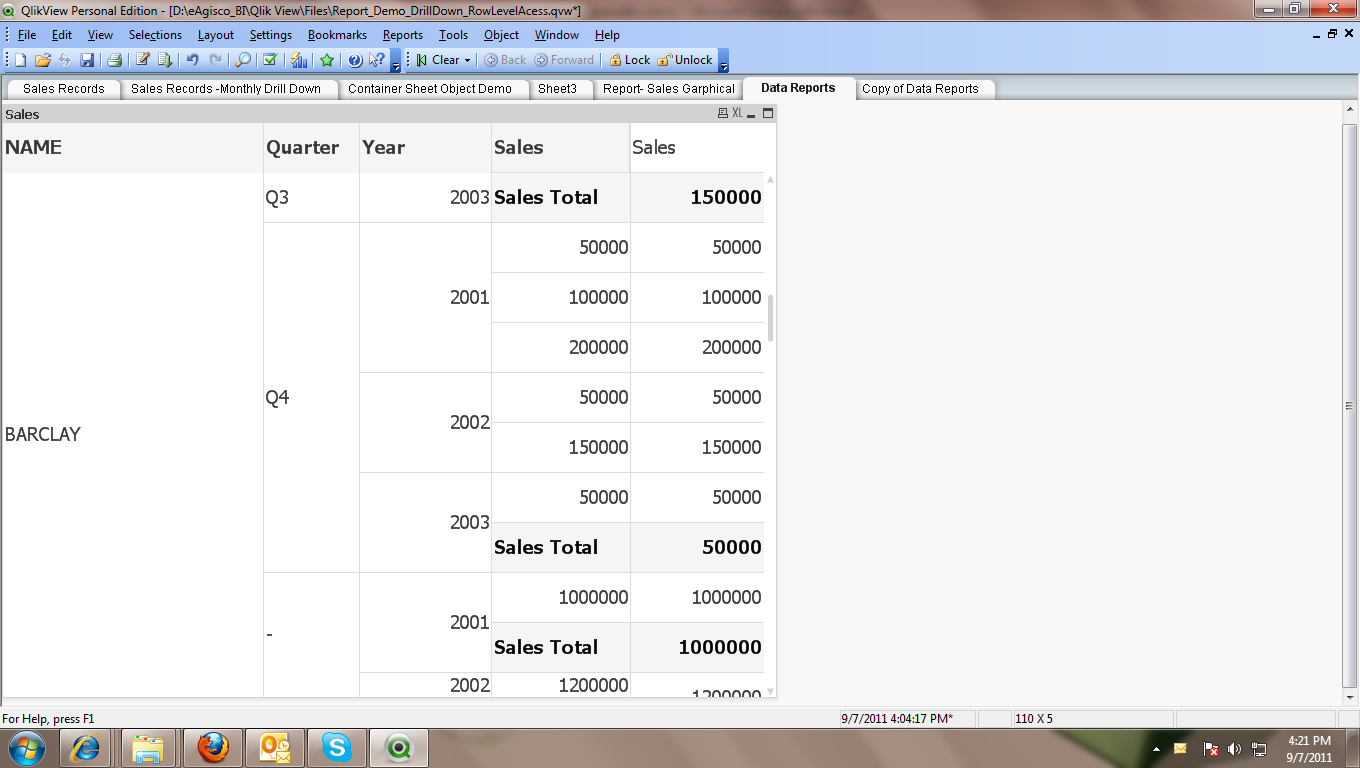Open Skype from the taskbar
Screen dimensions: 1360x768
337,748
